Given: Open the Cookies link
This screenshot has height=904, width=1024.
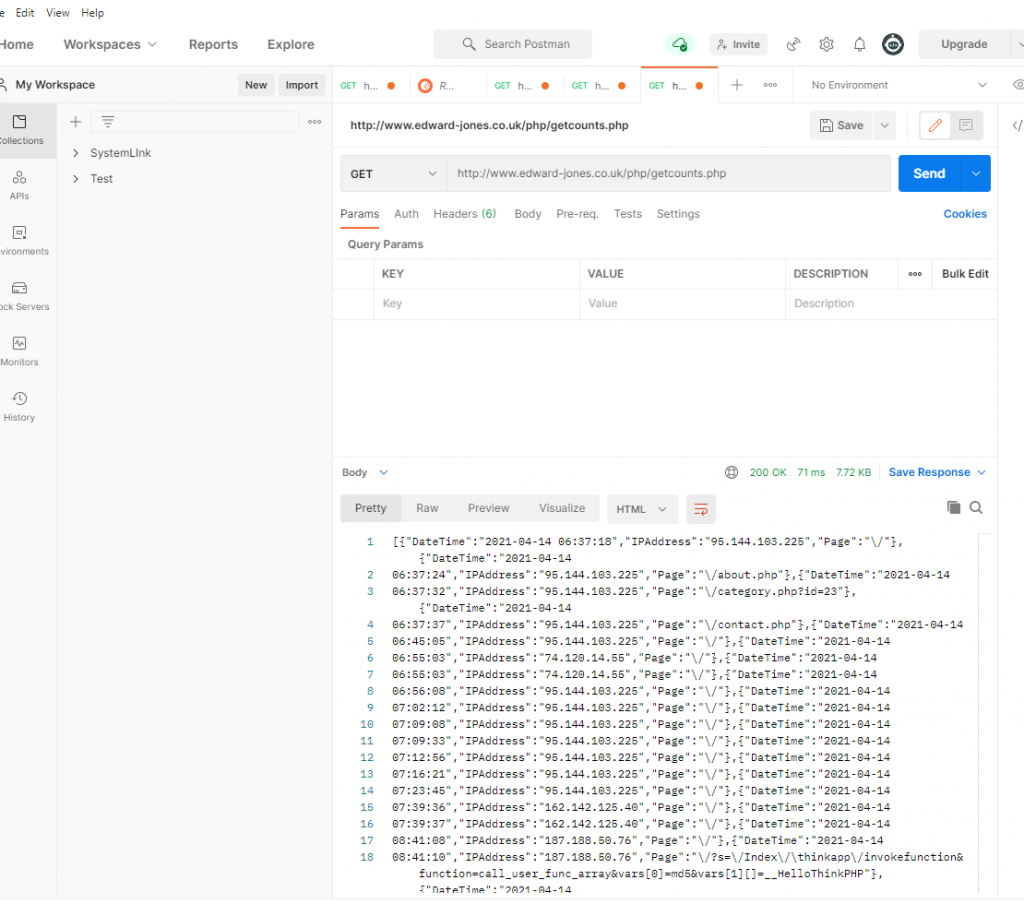Looking at the screenshot, I should 965,214.
